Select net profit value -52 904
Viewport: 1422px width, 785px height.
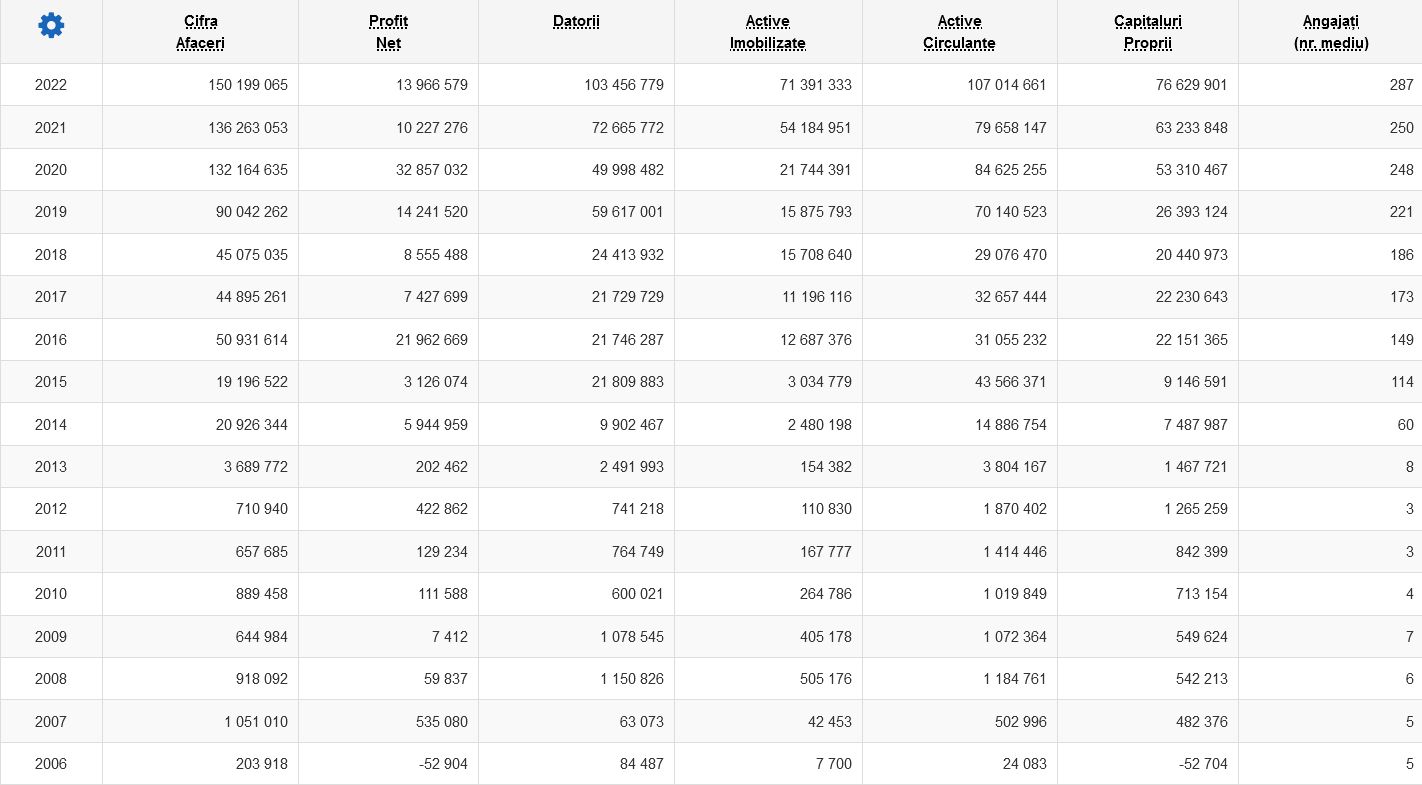click(x=443, y=763)
